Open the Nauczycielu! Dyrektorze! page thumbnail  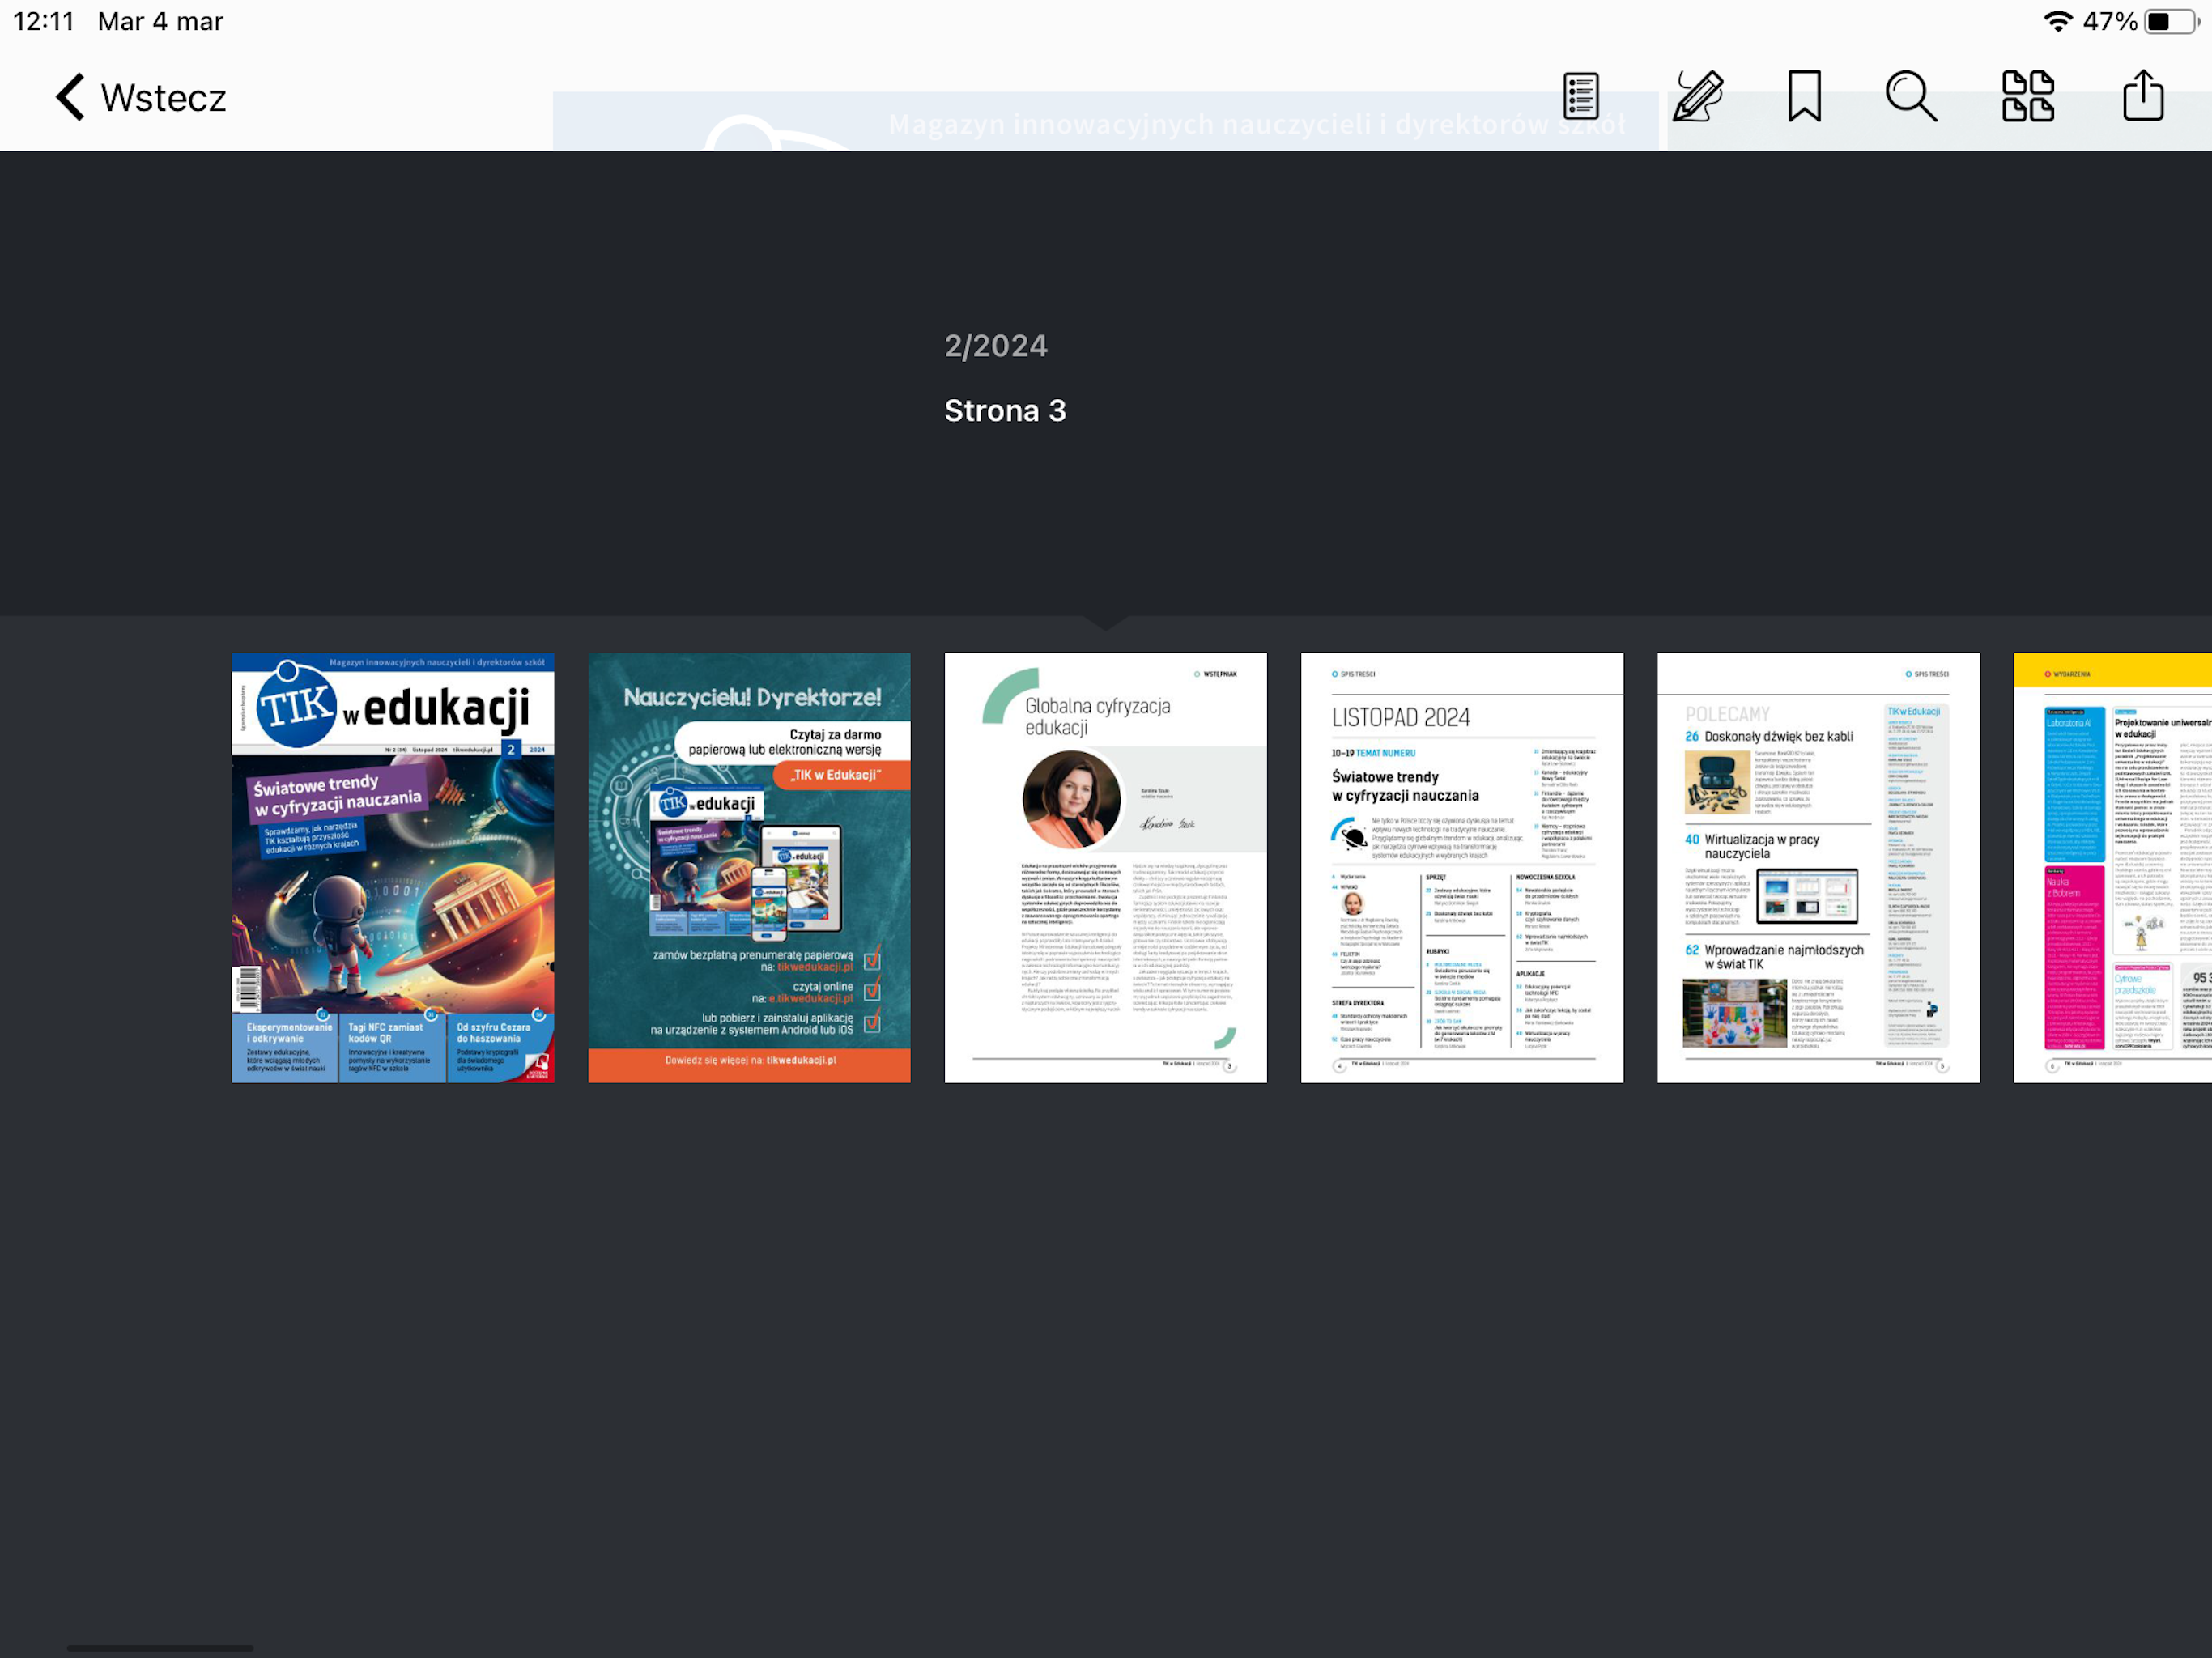coord(749,868)
